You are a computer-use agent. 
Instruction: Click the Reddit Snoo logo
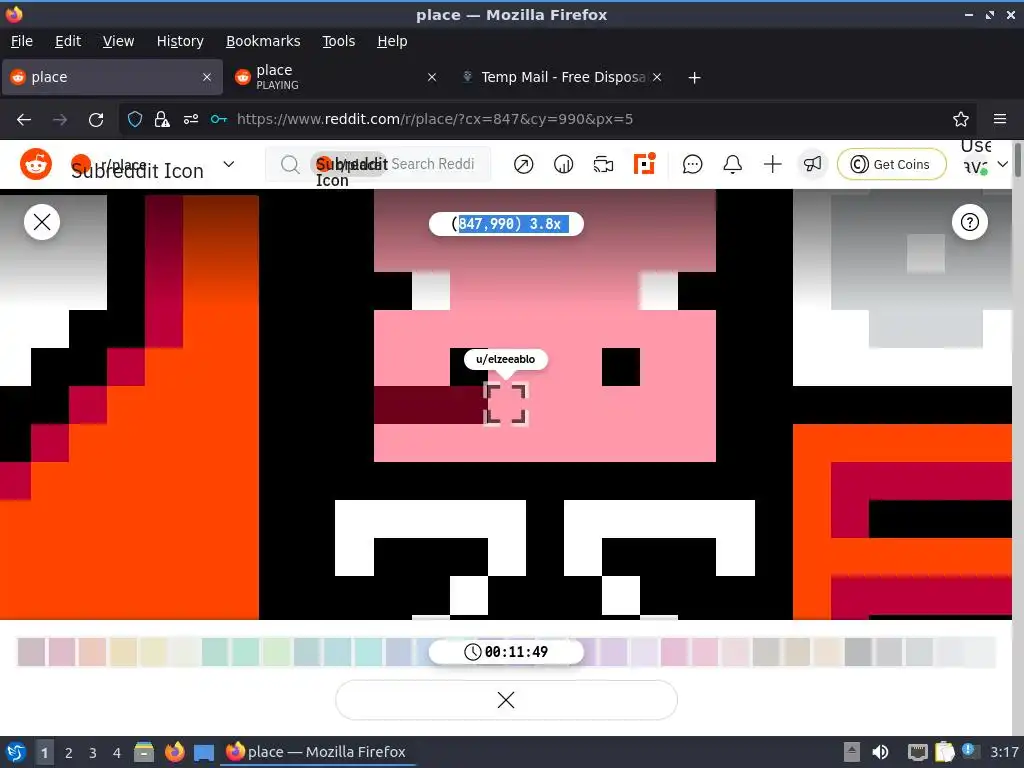tap(36, 164)
